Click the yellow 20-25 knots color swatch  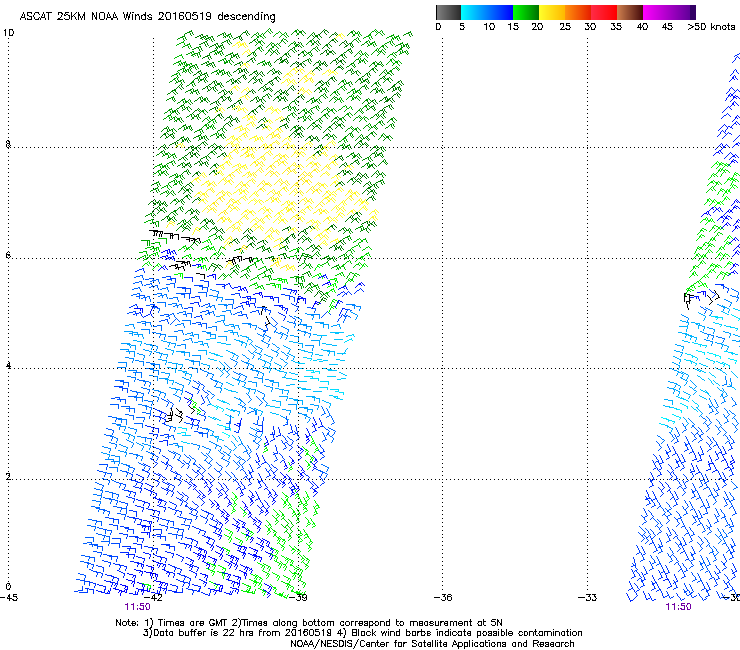552,12
